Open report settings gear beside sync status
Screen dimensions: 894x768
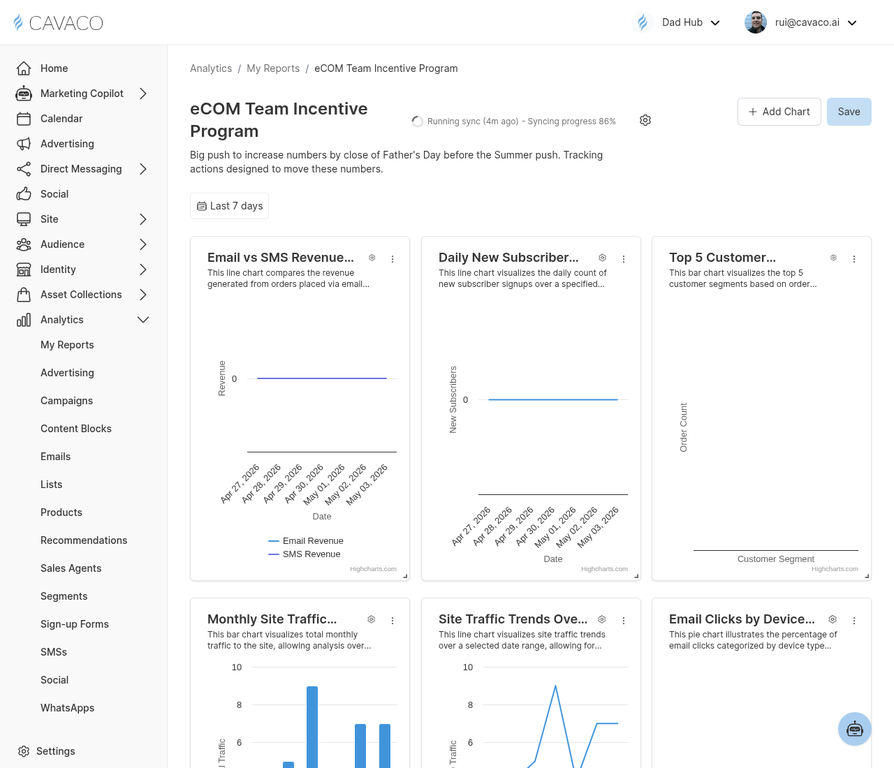[645, 120]
